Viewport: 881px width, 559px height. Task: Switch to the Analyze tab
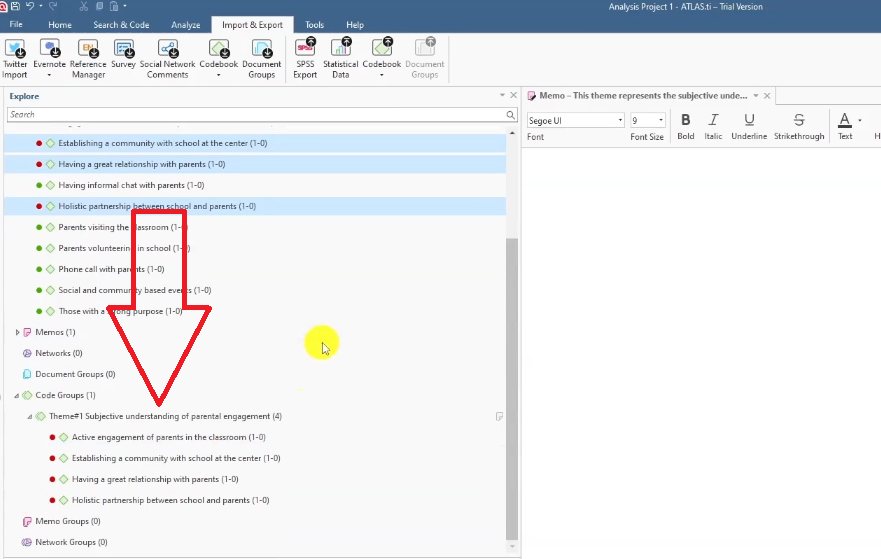tap(186, 24)
